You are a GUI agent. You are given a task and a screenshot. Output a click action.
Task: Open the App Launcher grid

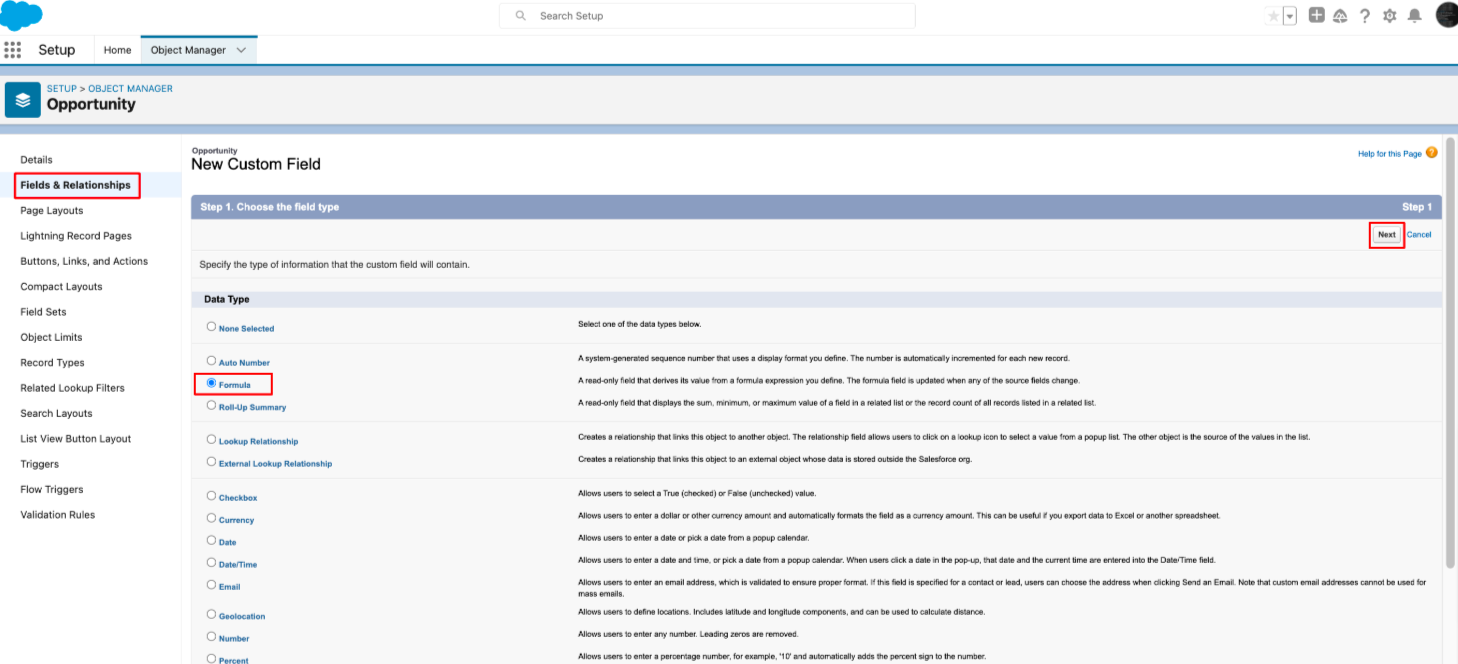(x=13, y=50)
